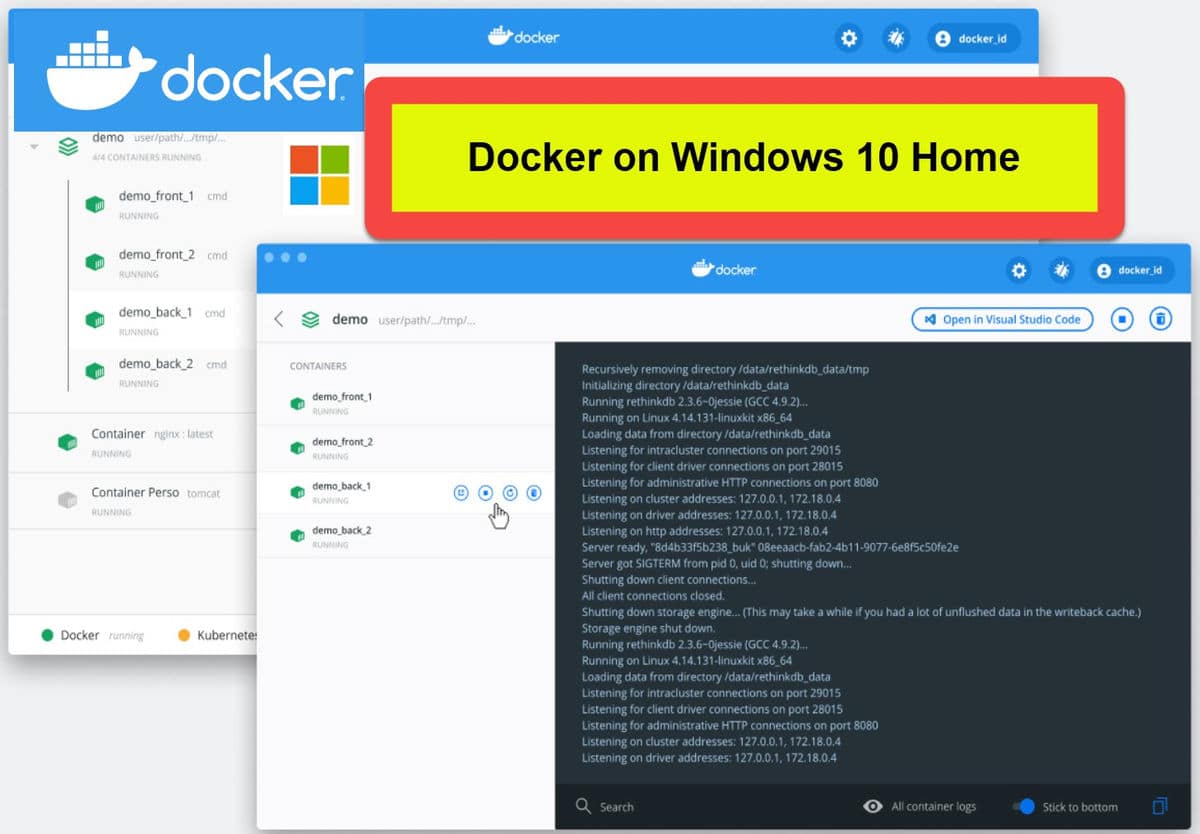The height and width of the screenshot is (834, 1200).
Task: Click the demo stack icon in back window
Action: click(68, 146)
